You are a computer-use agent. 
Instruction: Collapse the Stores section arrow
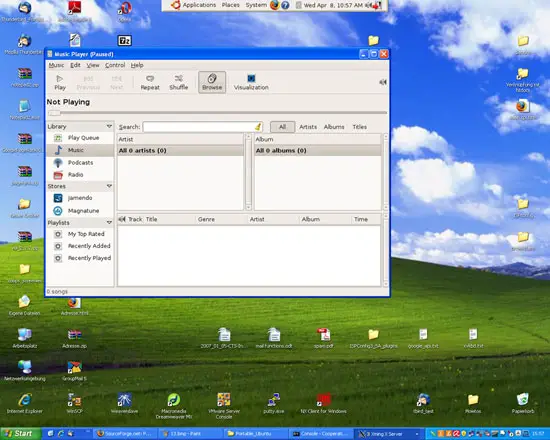[x=109, y=186]
